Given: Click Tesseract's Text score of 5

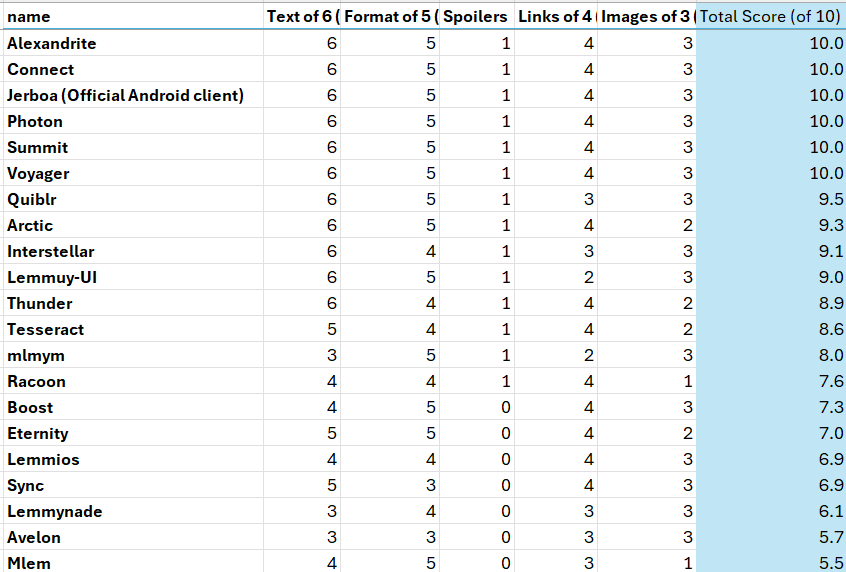Looking at the screenshot, I should (302, 329).
